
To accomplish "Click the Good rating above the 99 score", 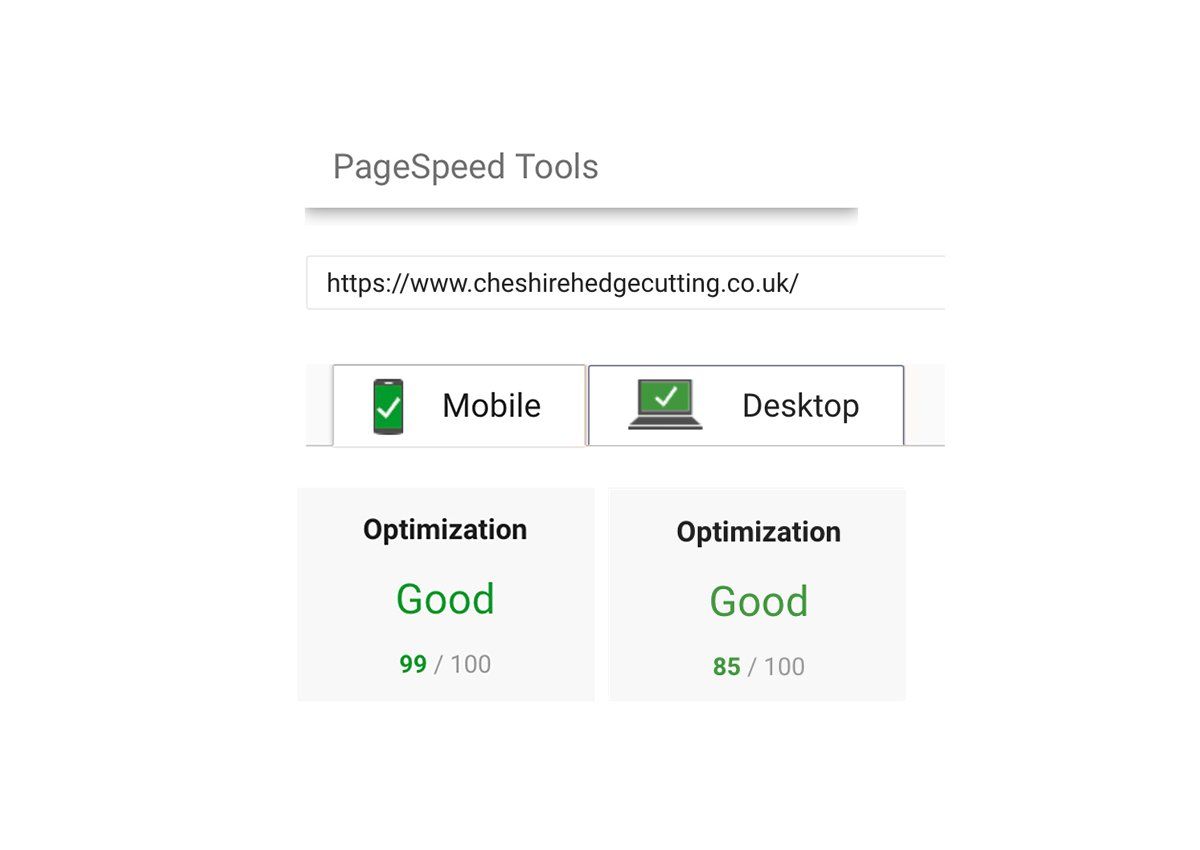I will (445, 599).
